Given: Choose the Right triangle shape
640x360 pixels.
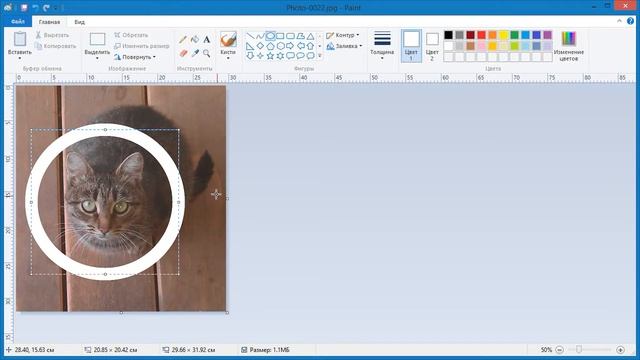Looking at the screenshot, I should (250, 46).
